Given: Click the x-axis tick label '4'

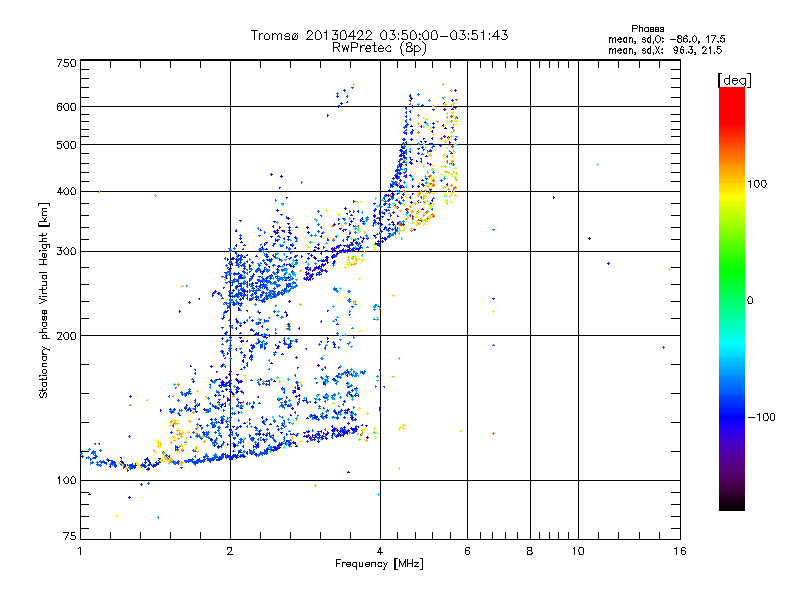Looking at the screenshot, I should pos(380,551).
